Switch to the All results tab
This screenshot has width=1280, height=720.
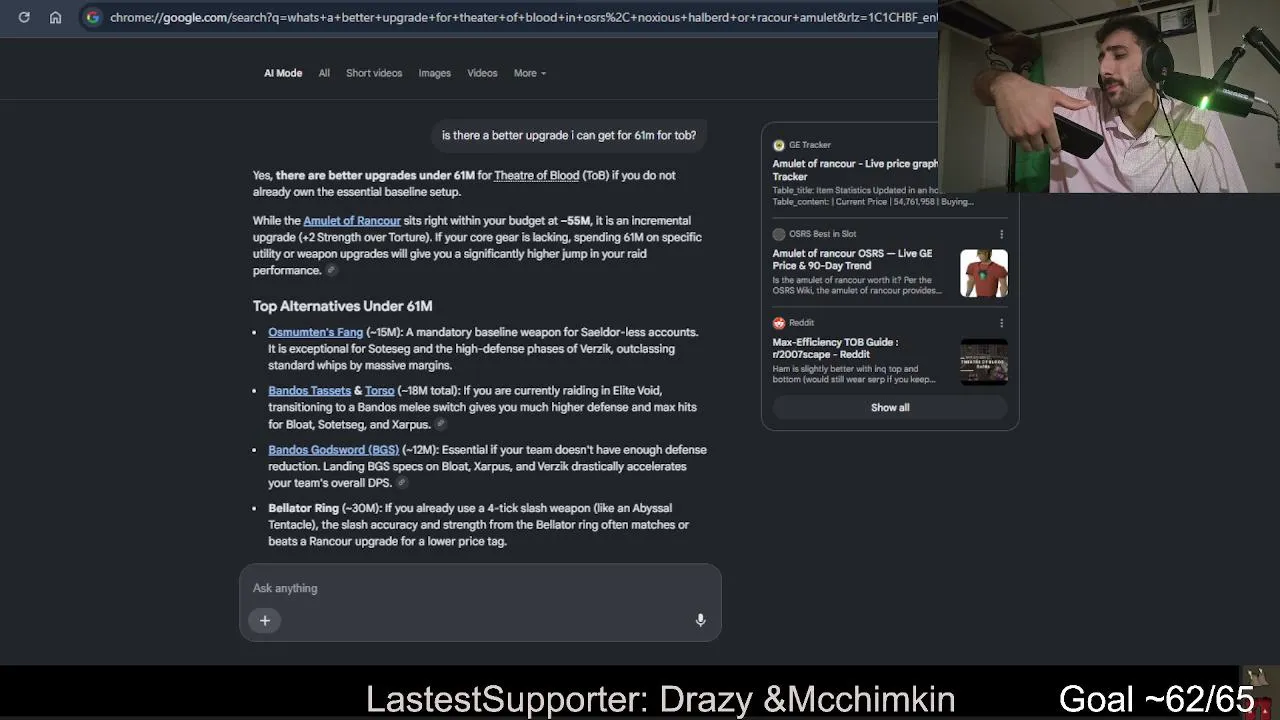pyautogui.click(x=324, y=73)
